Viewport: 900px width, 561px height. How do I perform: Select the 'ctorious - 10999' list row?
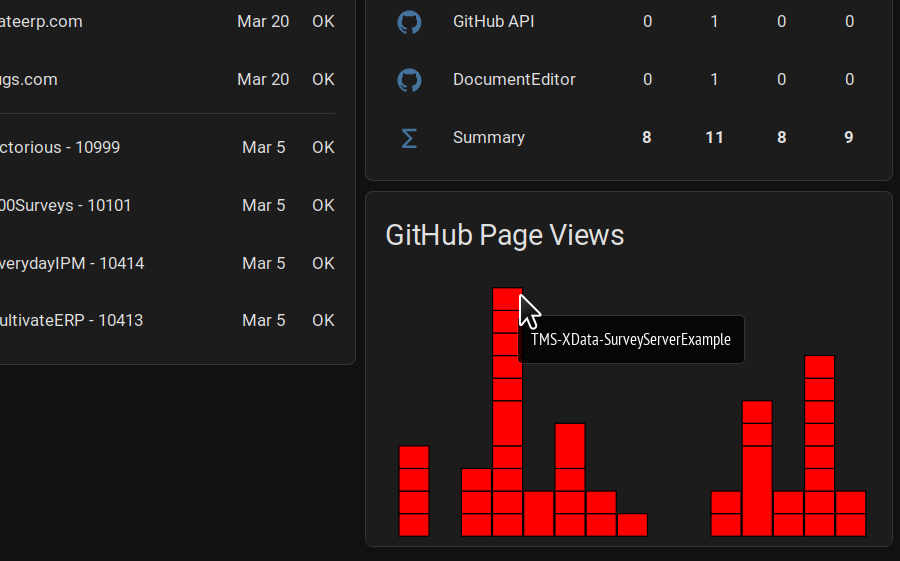pyautogui.click(x=168, y=147)
